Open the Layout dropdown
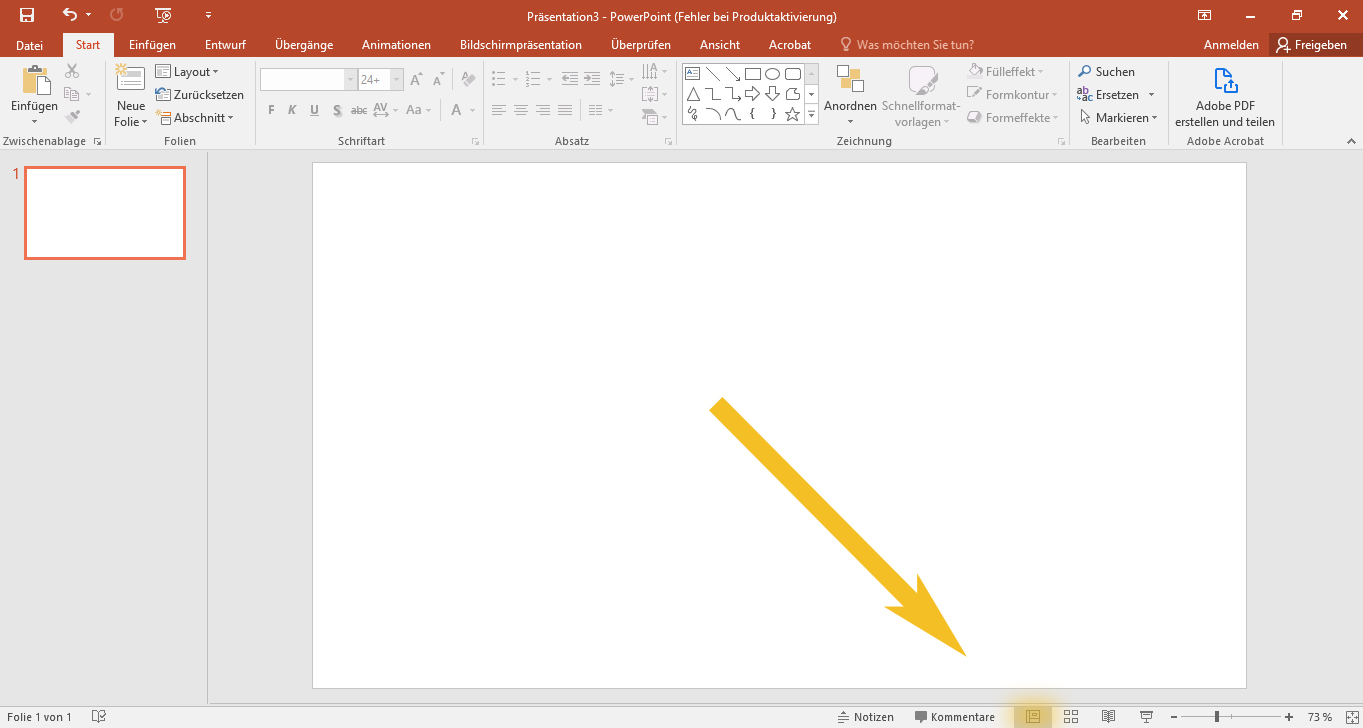 point(187,72)
